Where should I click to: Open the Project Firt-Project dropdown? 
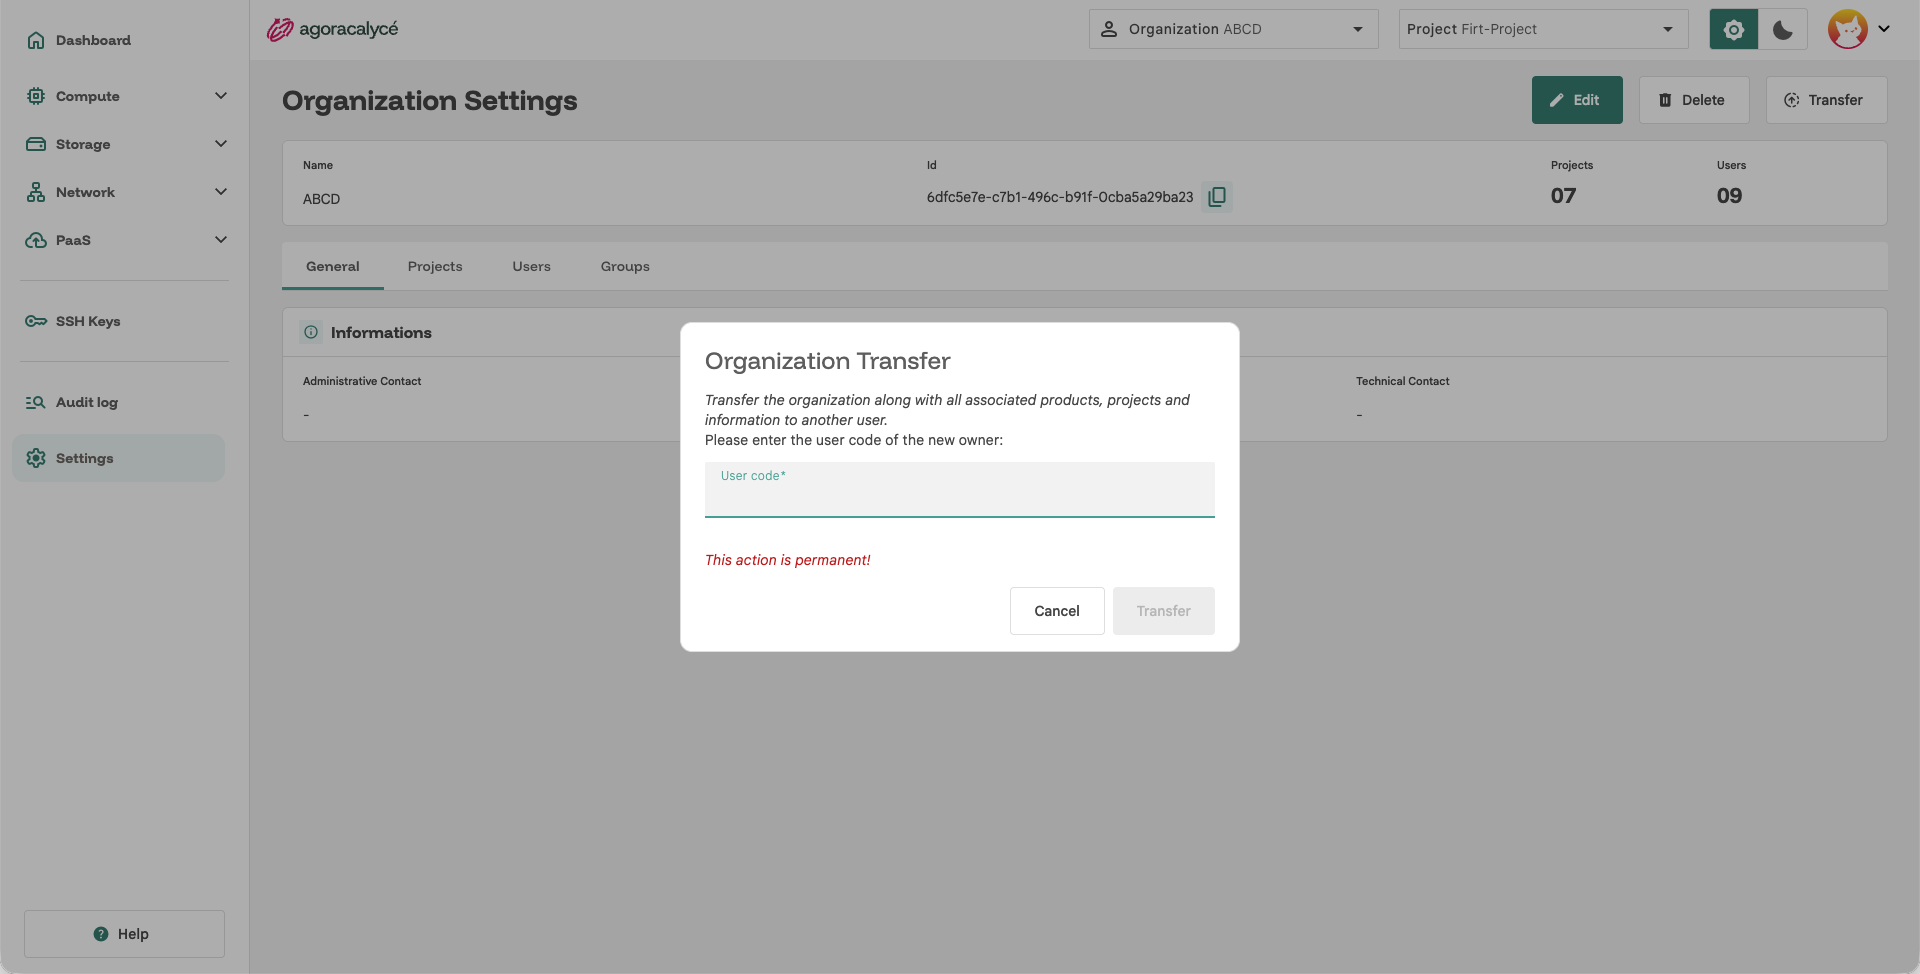1543,29
